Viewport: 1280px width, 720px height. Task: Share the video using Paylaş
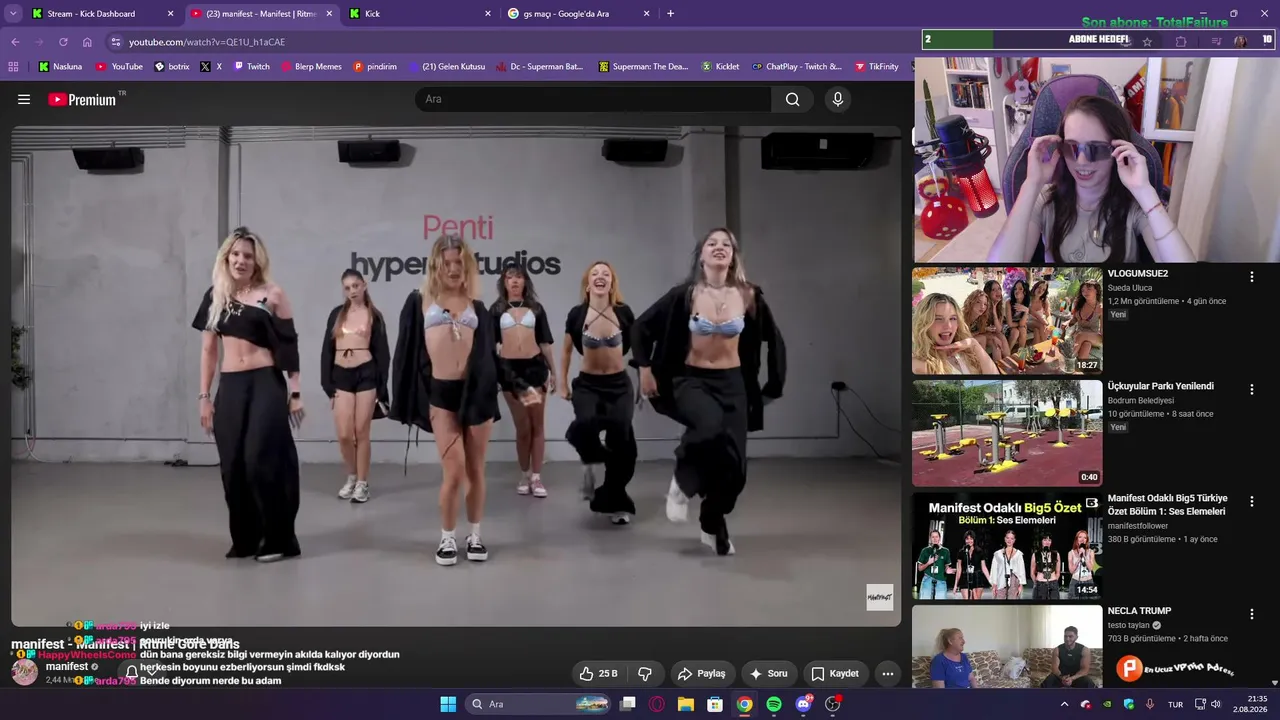[703, 673]
